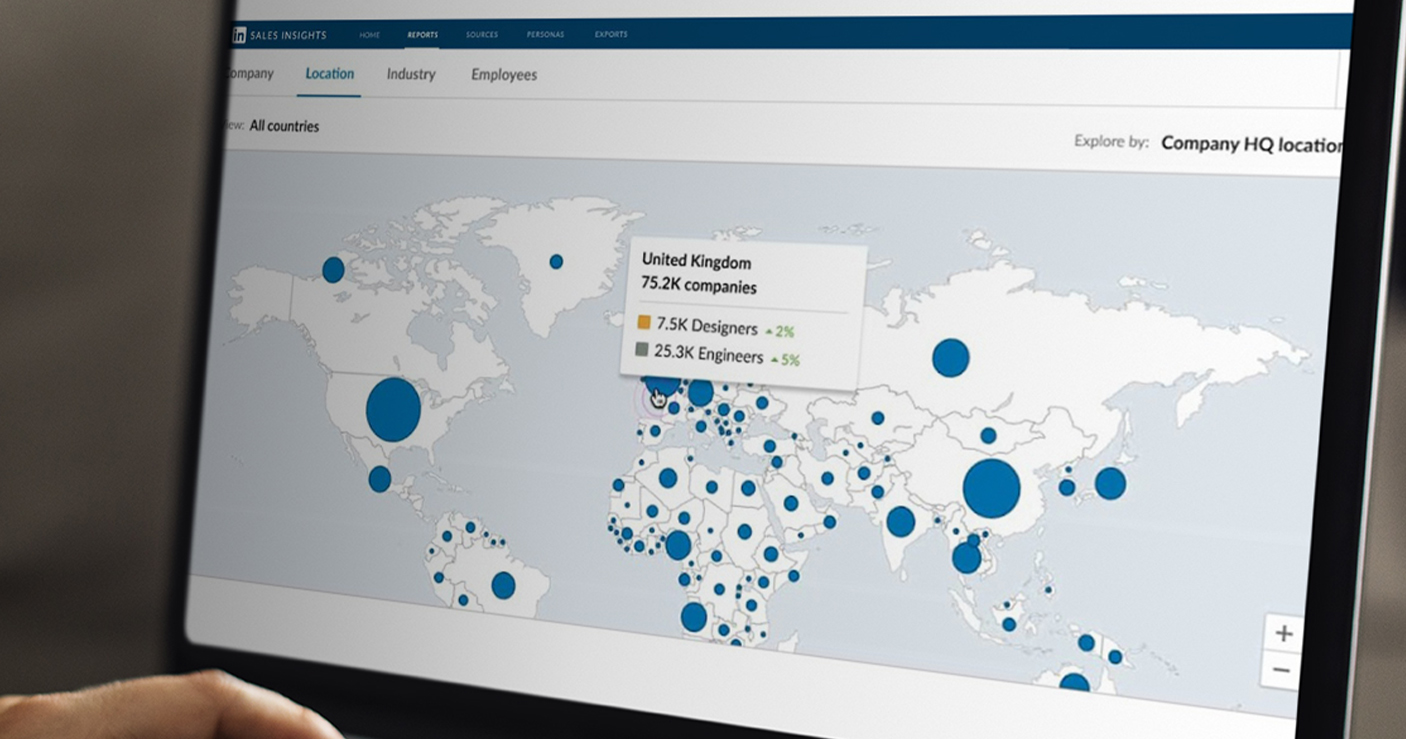
Task: Open the All countries view dropdown
Action: (284, 126)
